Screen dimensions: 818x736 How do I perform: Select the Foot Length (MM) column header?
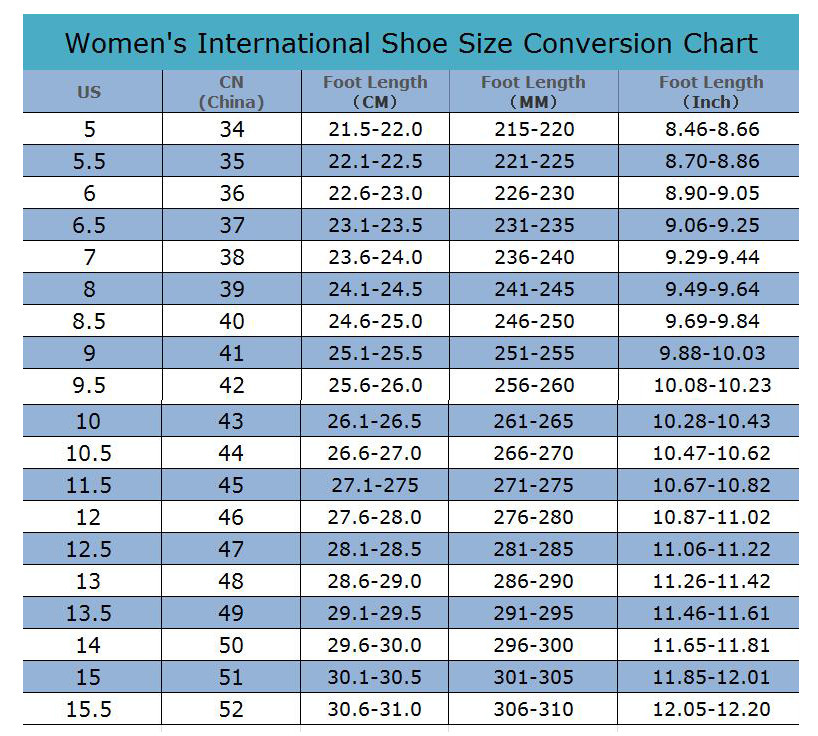533,92
